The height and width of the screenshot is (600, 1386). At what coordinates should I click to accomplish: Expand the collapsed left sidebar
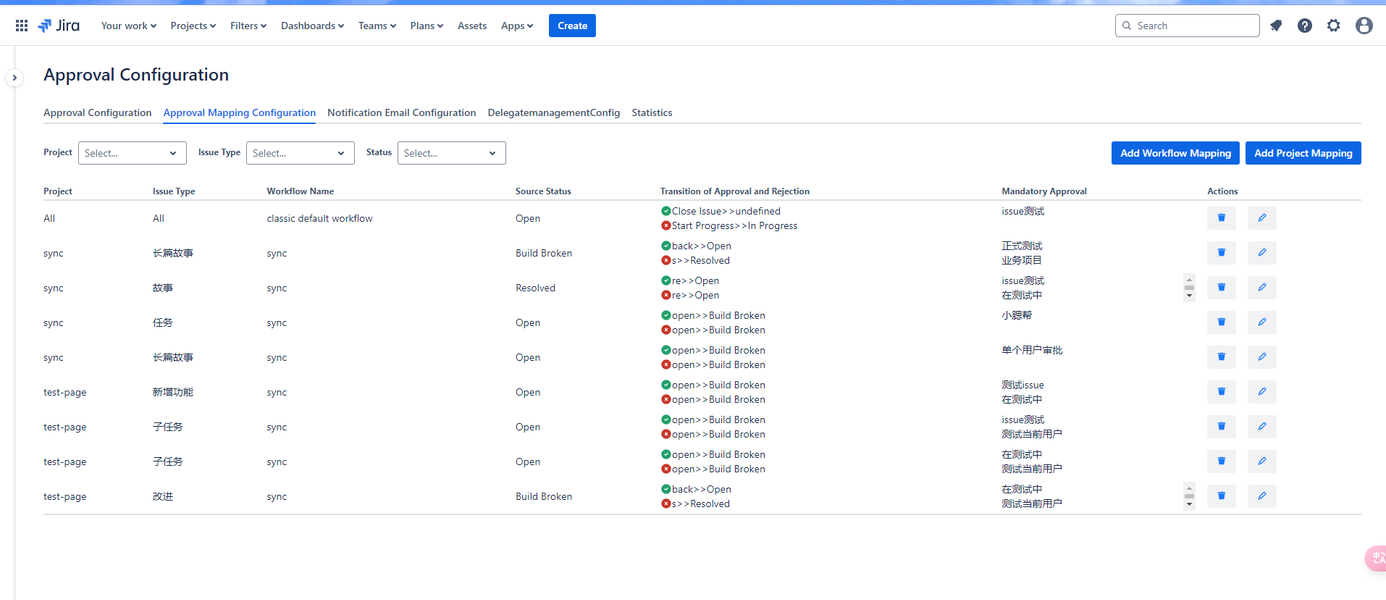click(x=14, y=77)
